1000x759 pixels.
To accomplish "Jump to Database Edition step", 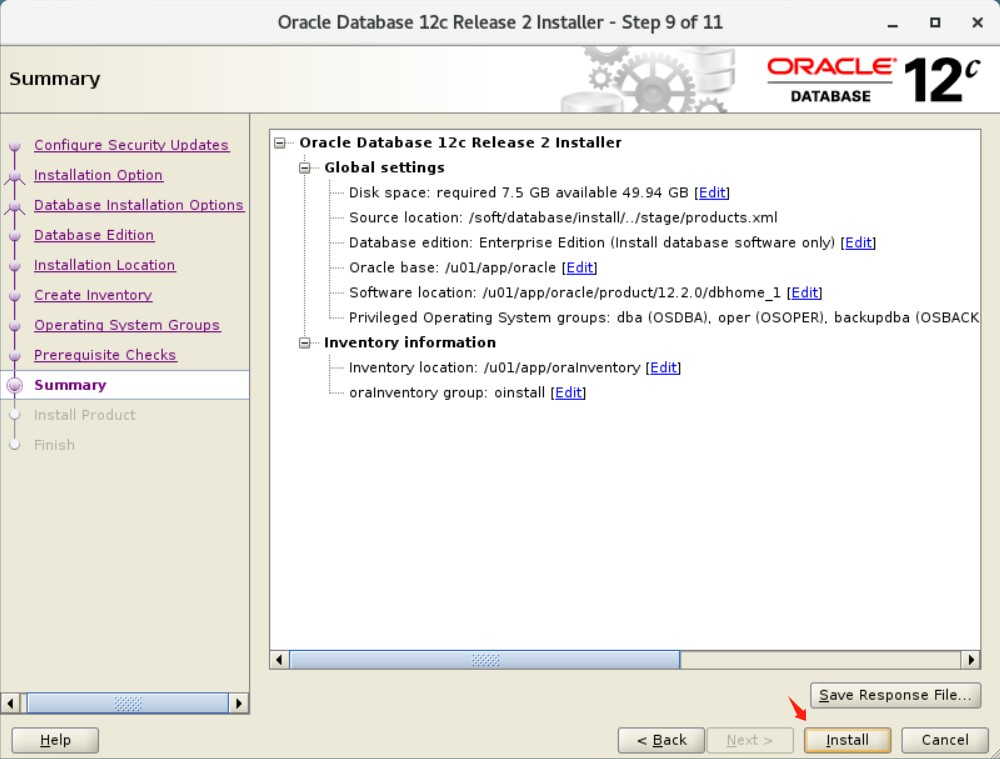I will (94, 235).
